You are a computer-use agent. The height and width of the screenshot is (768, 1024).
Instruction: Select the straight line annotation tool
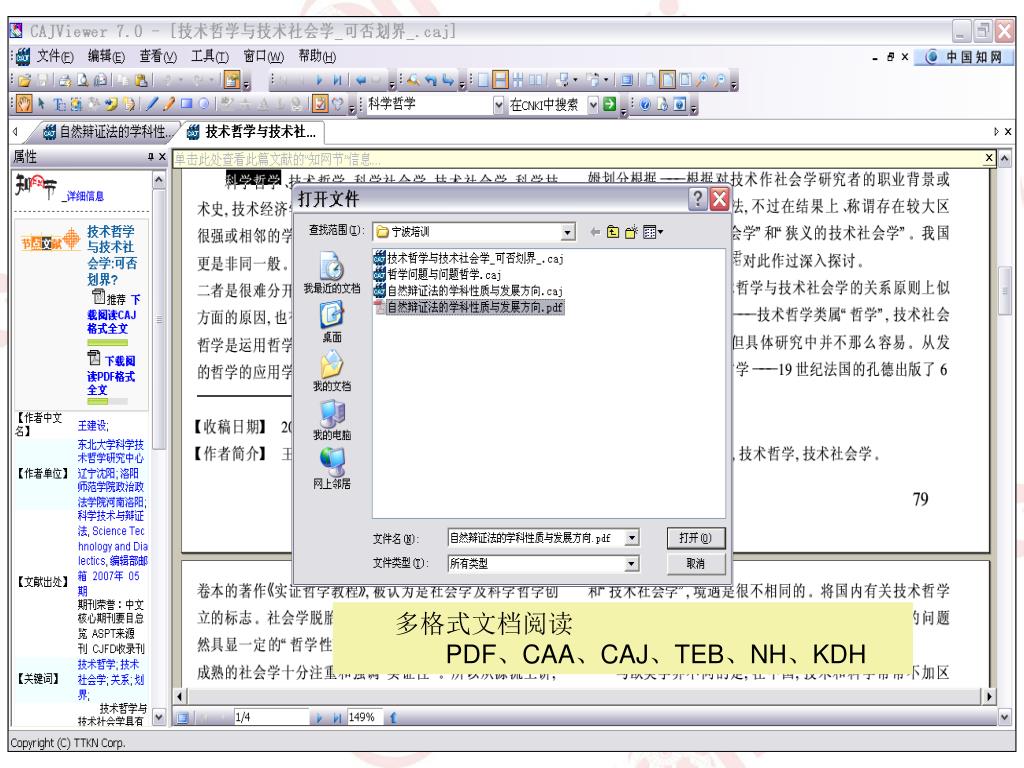[152, 104]
